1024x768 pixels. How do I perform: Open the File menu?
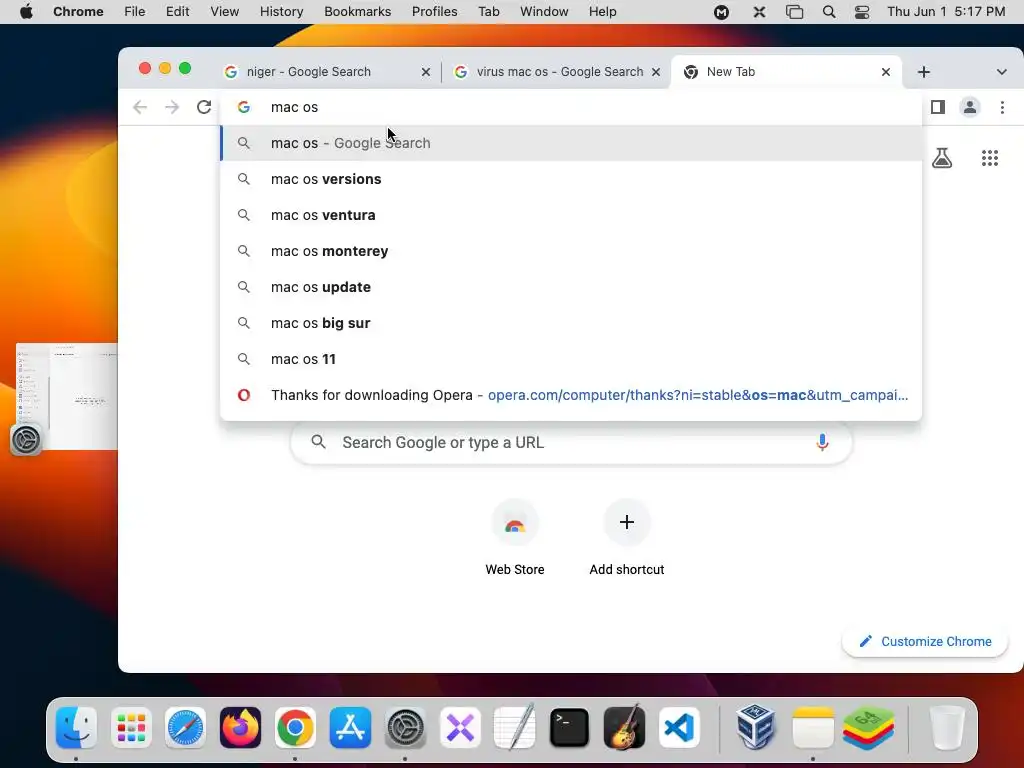135,12
